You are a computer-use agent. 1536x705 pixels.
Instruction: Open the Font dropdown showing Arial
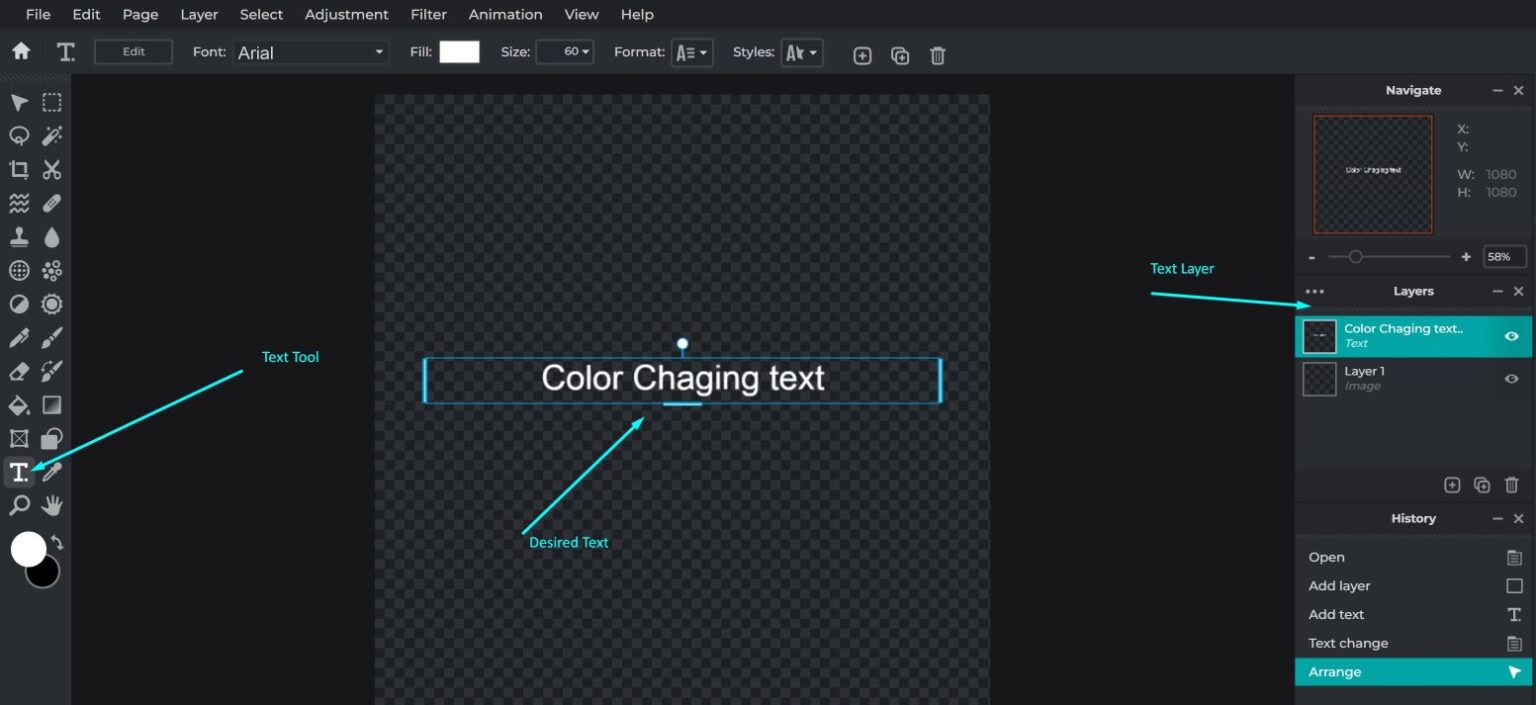coord(310,52)
